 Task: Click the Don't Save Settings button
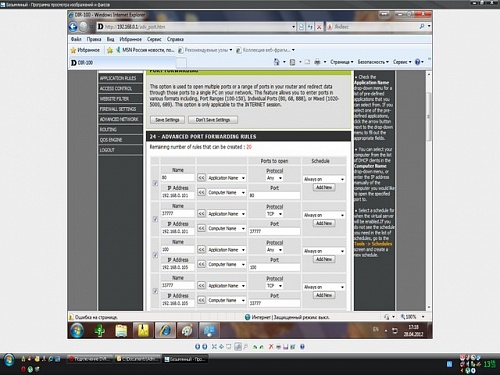click(213, 120)
